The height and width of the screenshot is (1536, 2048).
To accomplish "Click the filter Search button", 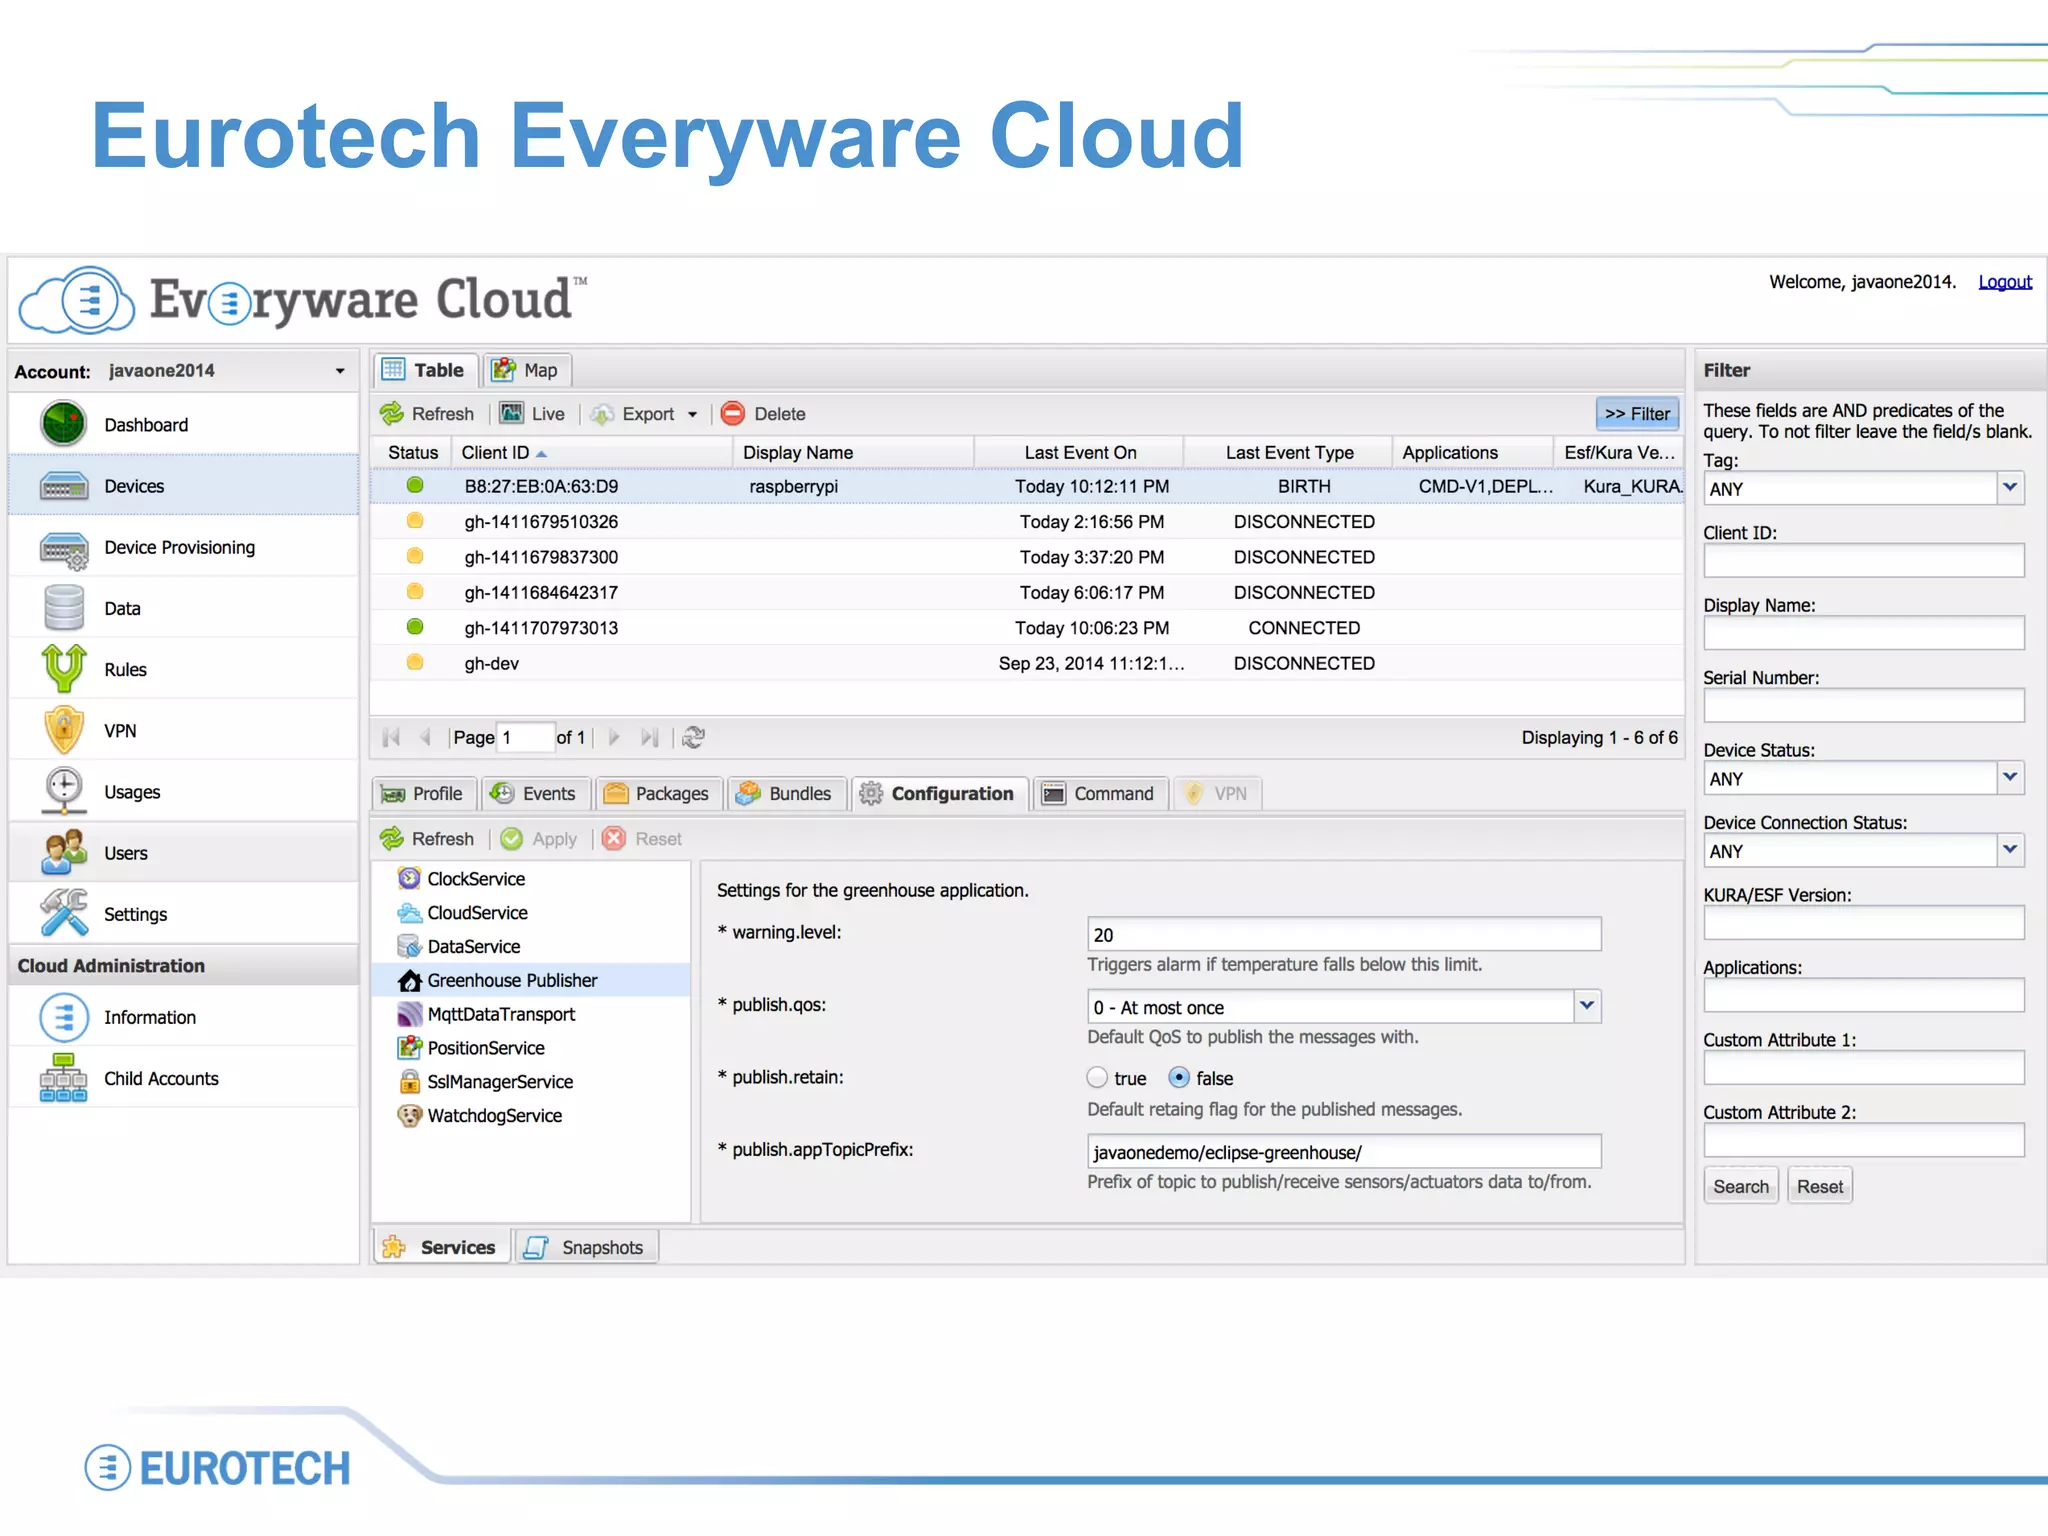I will point(1740,1186).
